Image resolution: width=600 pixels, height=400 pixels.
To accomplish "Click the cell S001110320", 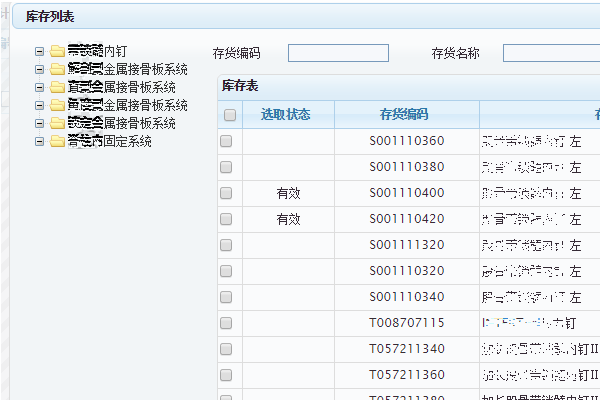I will point(407,271).
